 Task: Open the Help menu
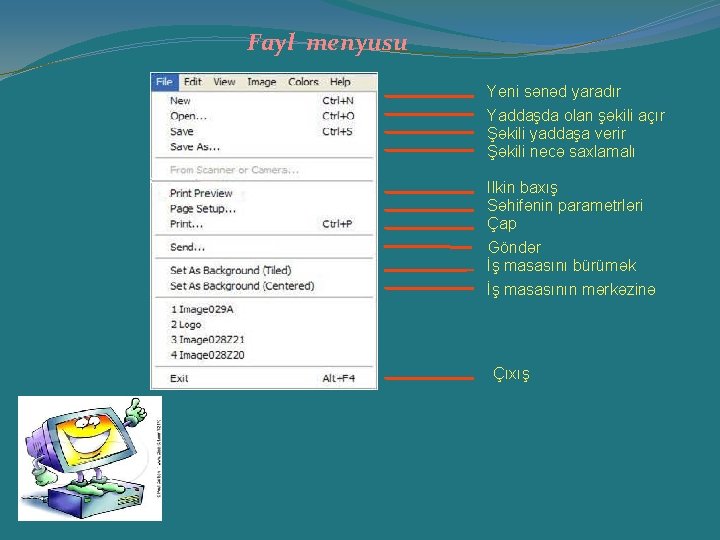[340, 82]
